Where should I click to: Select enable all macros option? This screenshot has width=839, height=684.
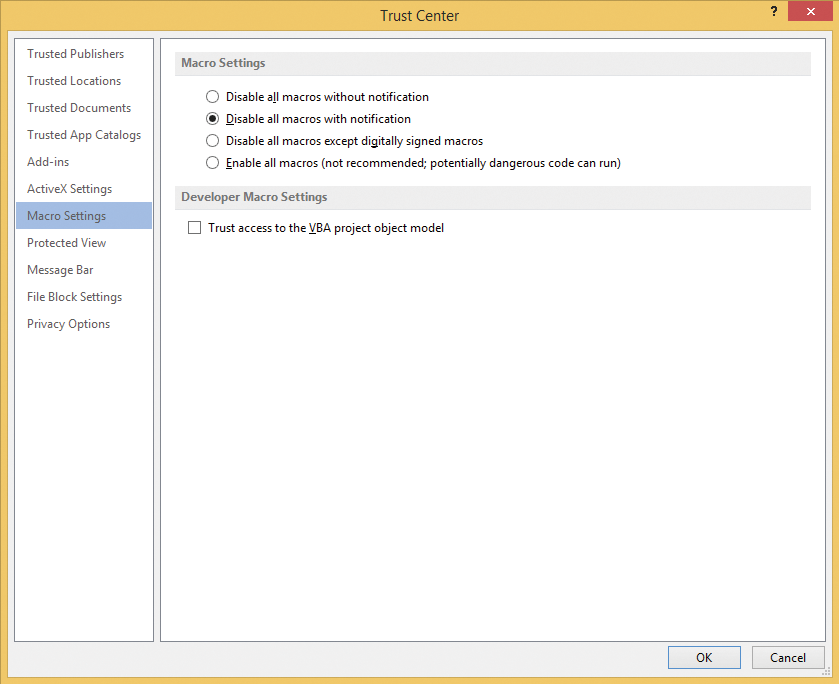pyautogui.click(x=211, y=161)
